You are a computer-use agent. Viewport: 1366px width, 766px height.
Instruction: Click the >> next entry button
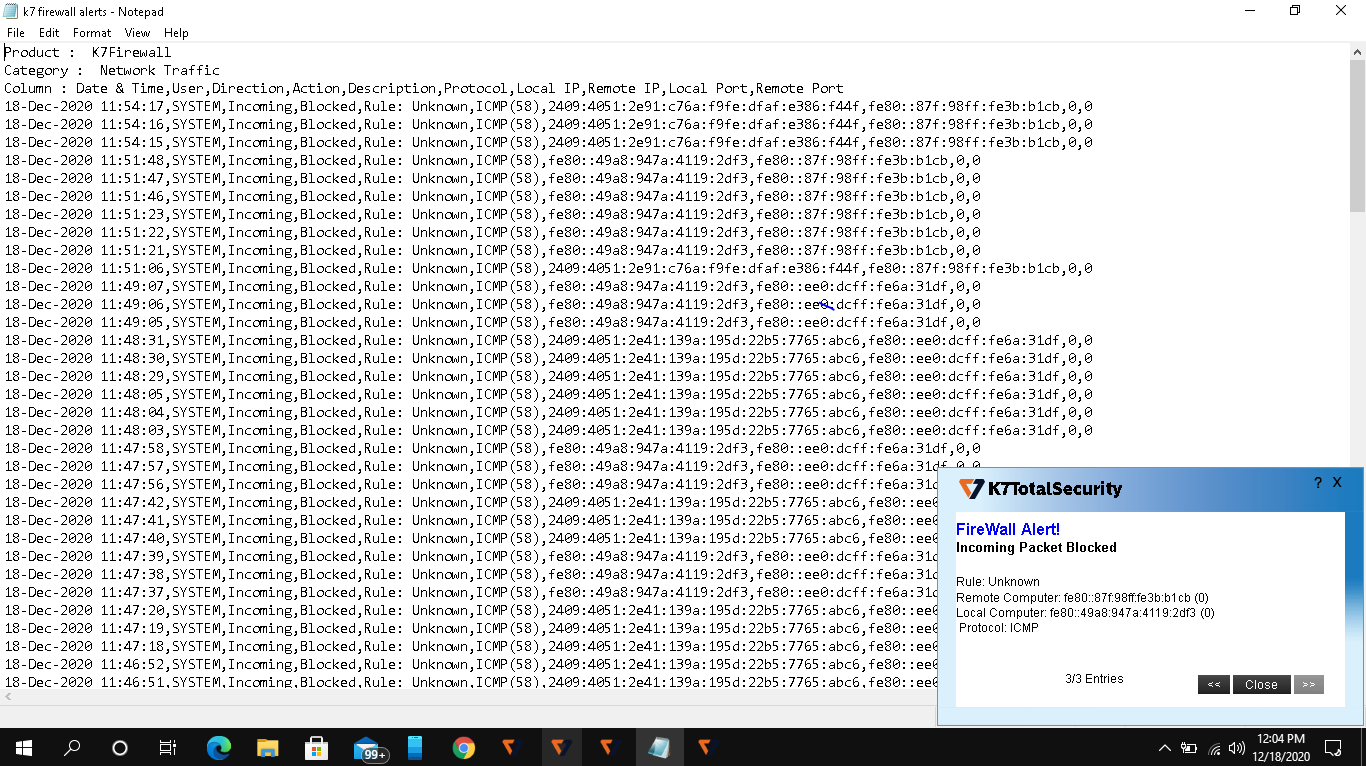(x=1308, y=685)
